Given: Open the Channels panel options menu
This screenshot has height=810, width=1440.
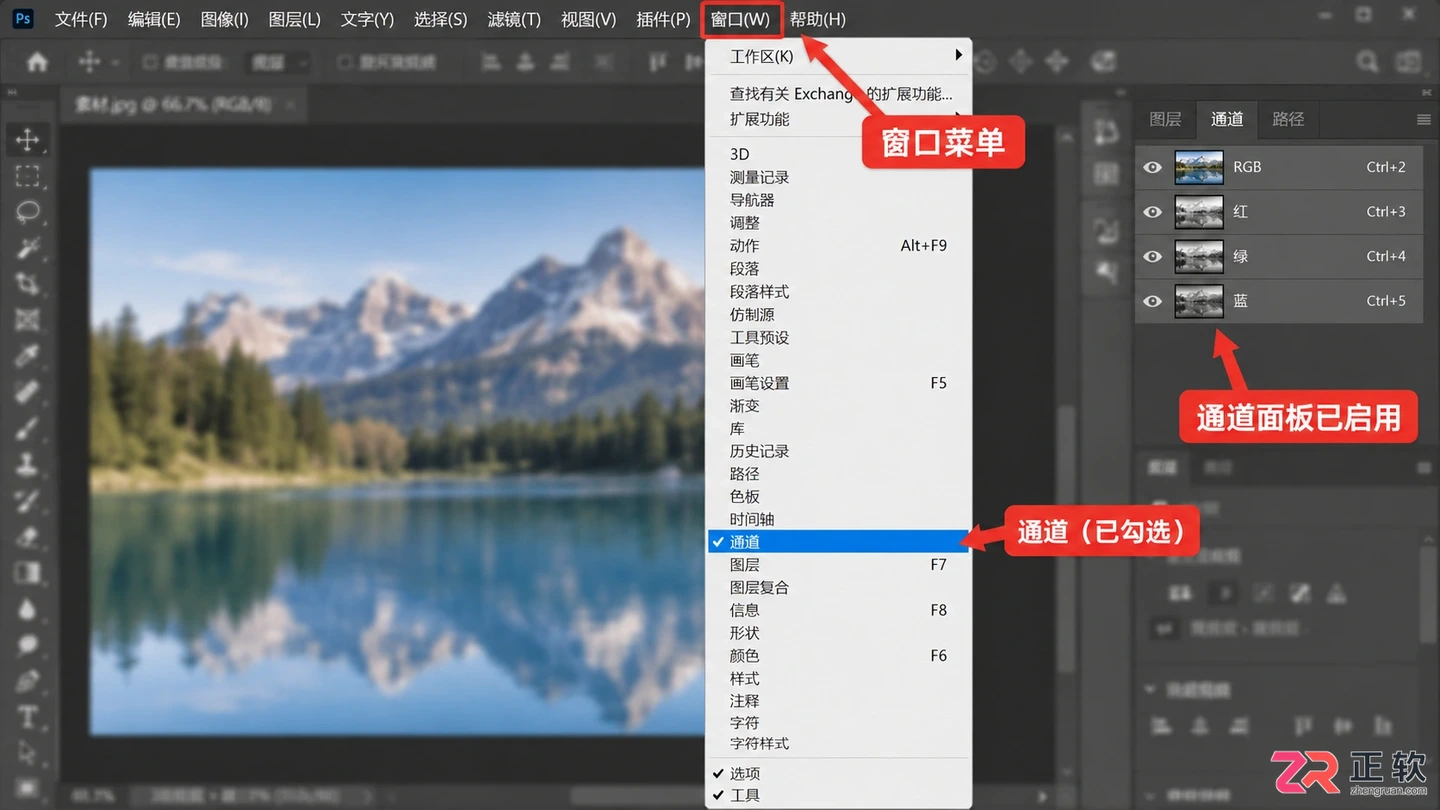Looking at the screenshot, I should (x=1424, y=119).
